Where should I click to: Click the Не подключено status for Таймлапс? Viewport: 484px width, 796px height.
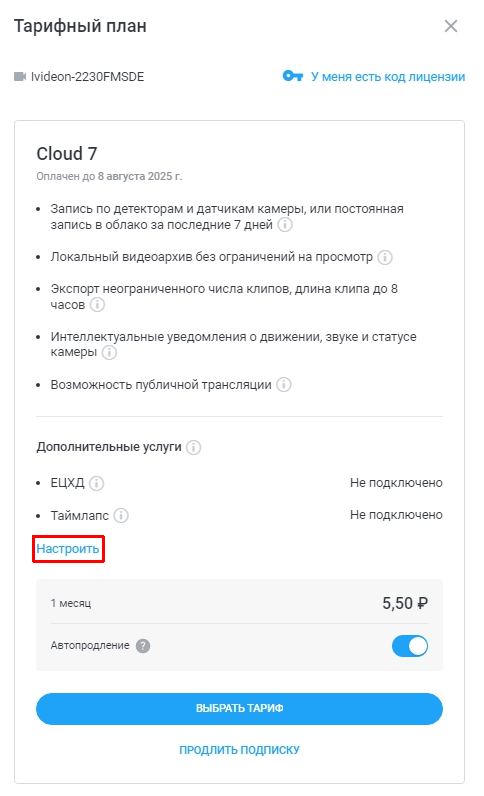click(396, 515)
